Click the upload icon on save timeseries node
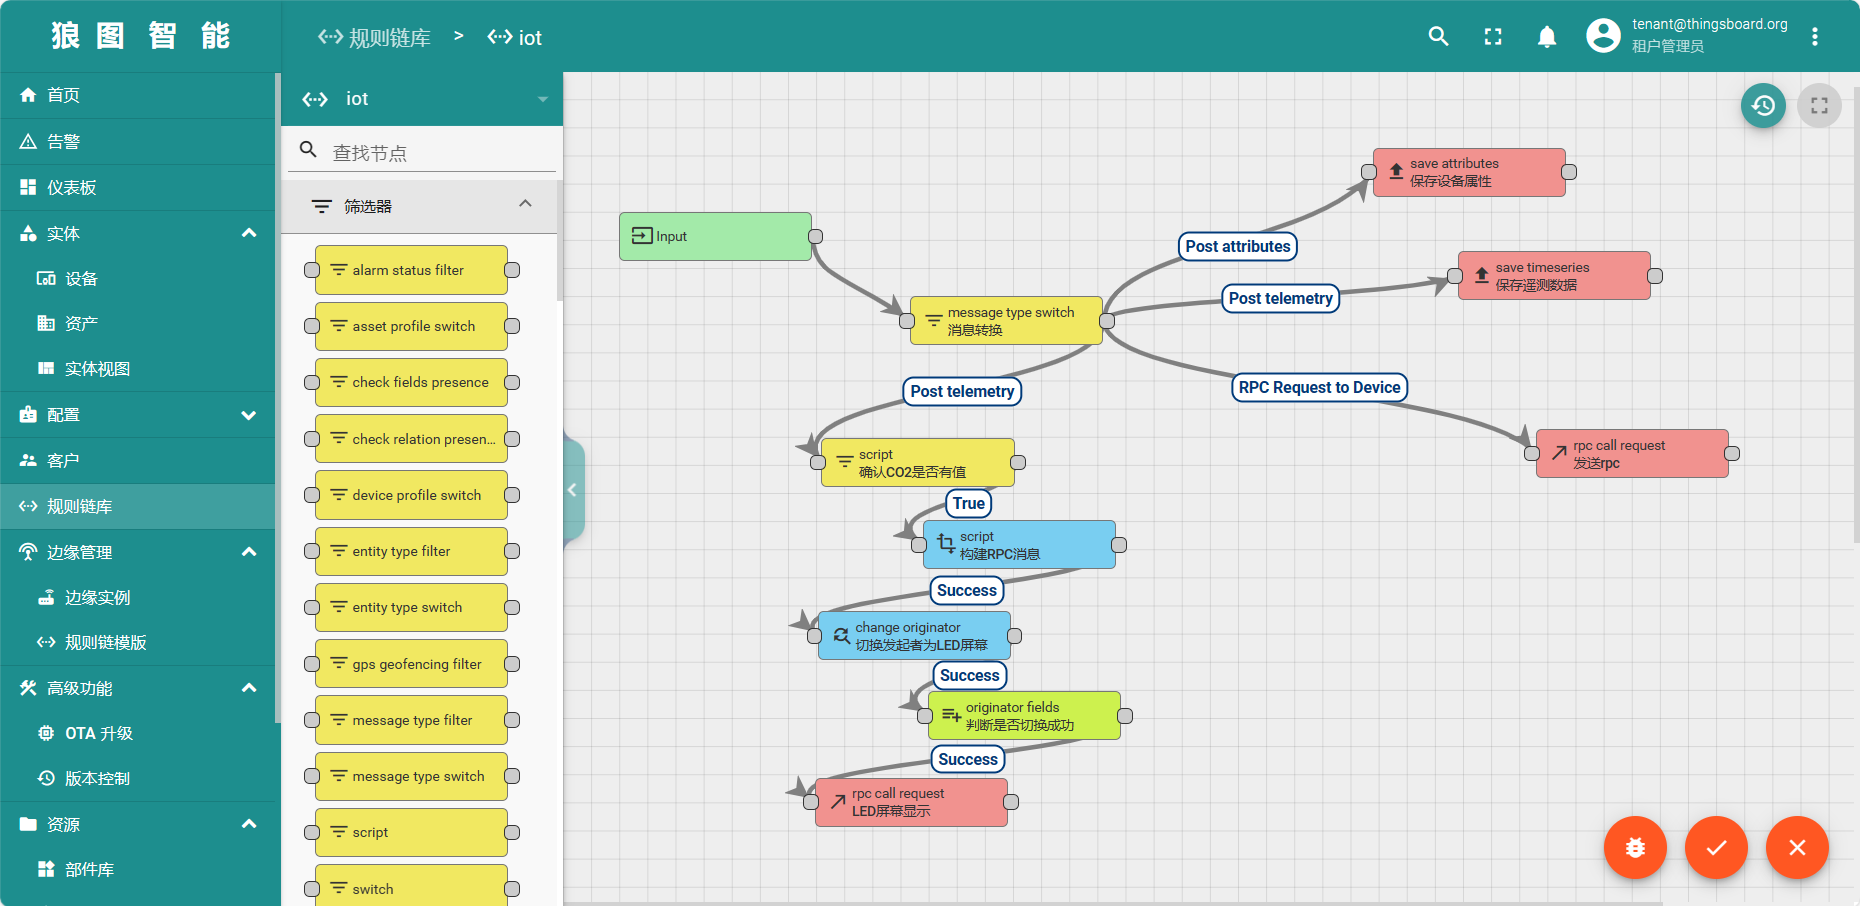Image resolution: width=1860 pixels, height=906 pixels. click(1482, 275)
